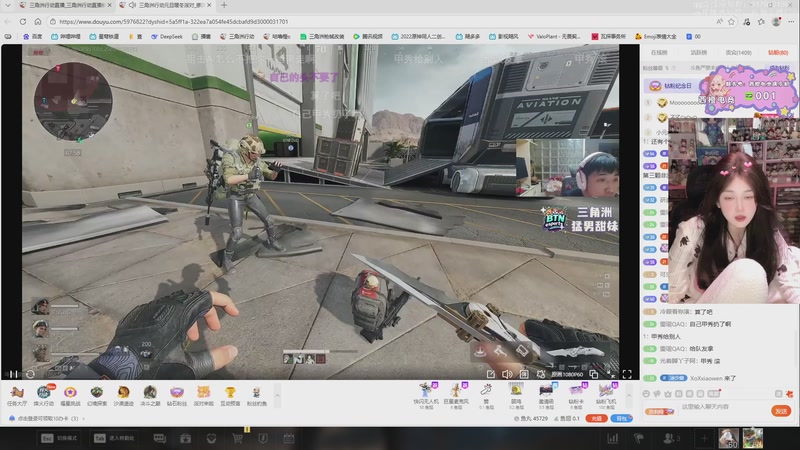Click the red gift-box icon beside chat toolbar
This screenshot has height=450, width=800.
(790, 394)
